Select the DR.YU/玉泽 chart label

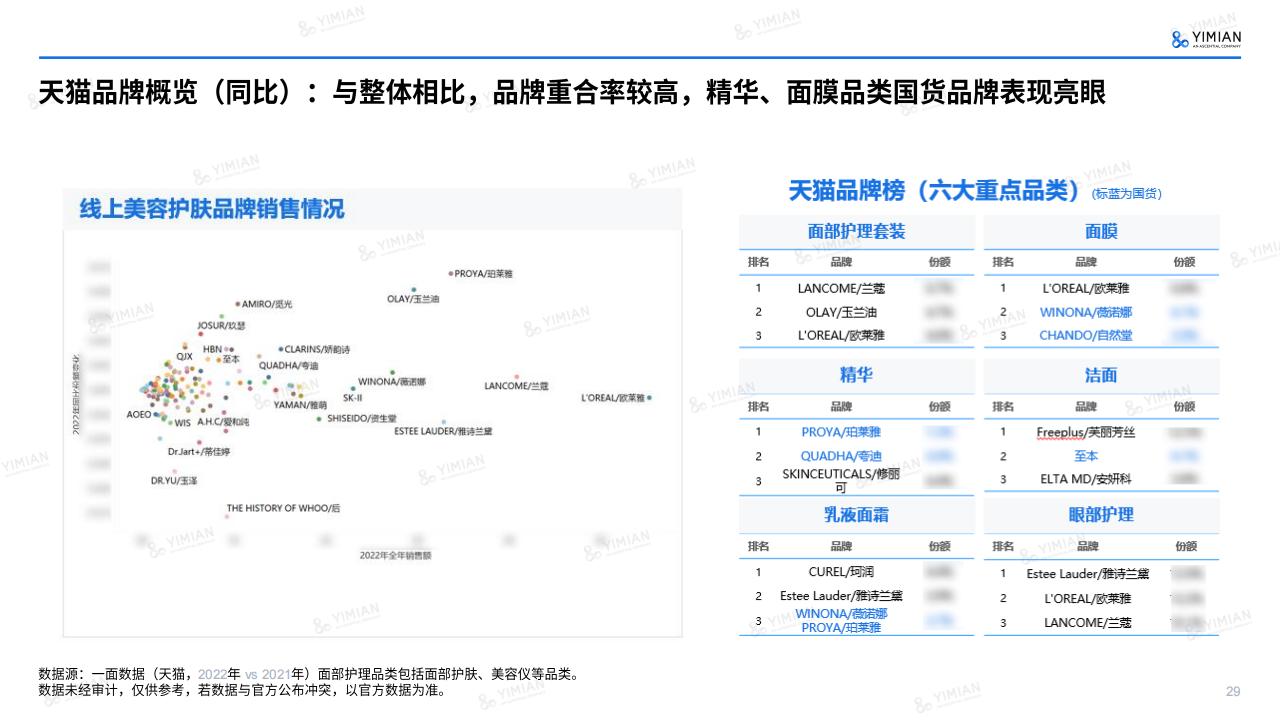point(174,481)
